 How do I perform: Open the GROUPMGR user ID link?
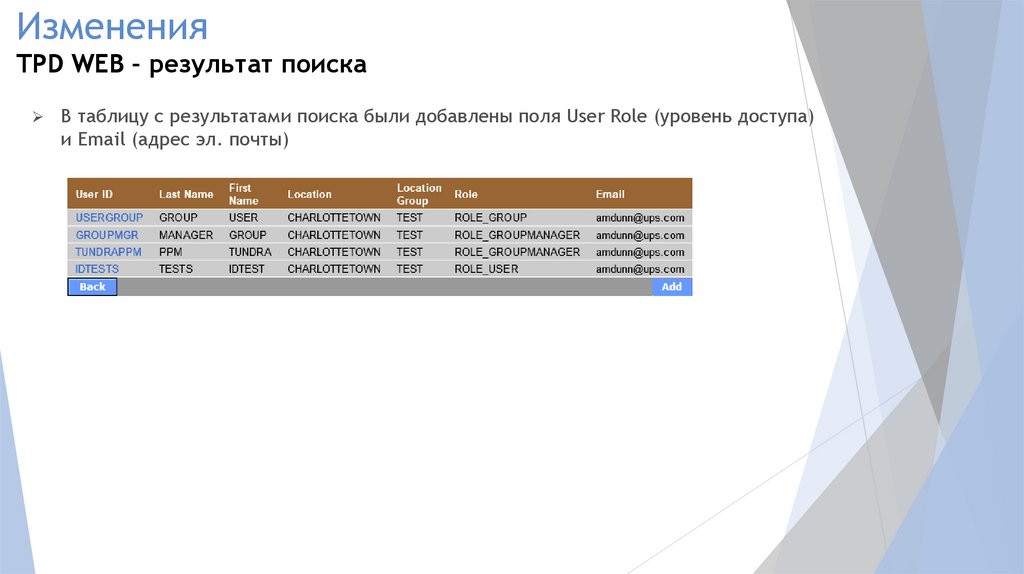point(106,235)
